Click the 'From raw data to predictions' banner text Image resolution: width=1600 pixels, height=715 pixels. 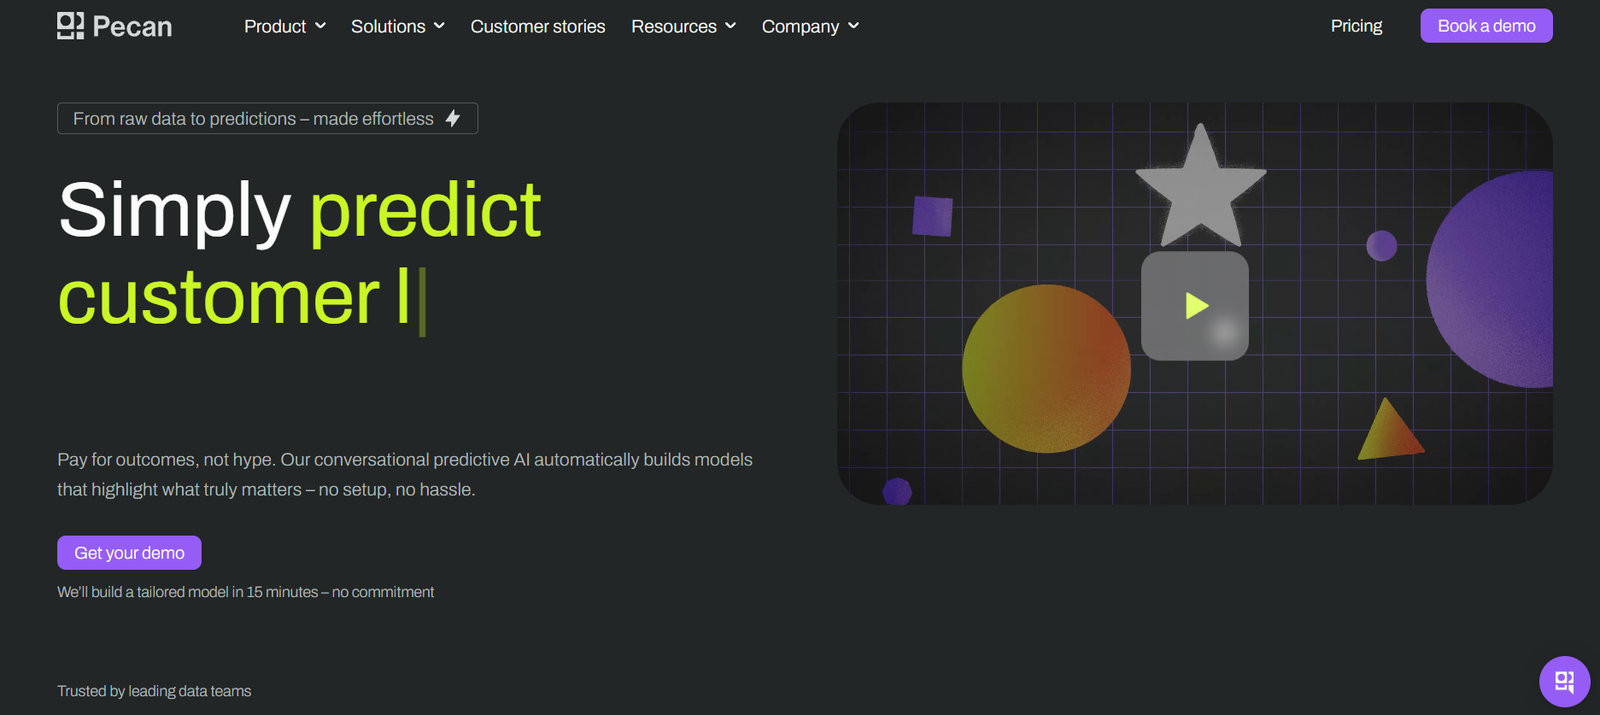coord(253,119)
